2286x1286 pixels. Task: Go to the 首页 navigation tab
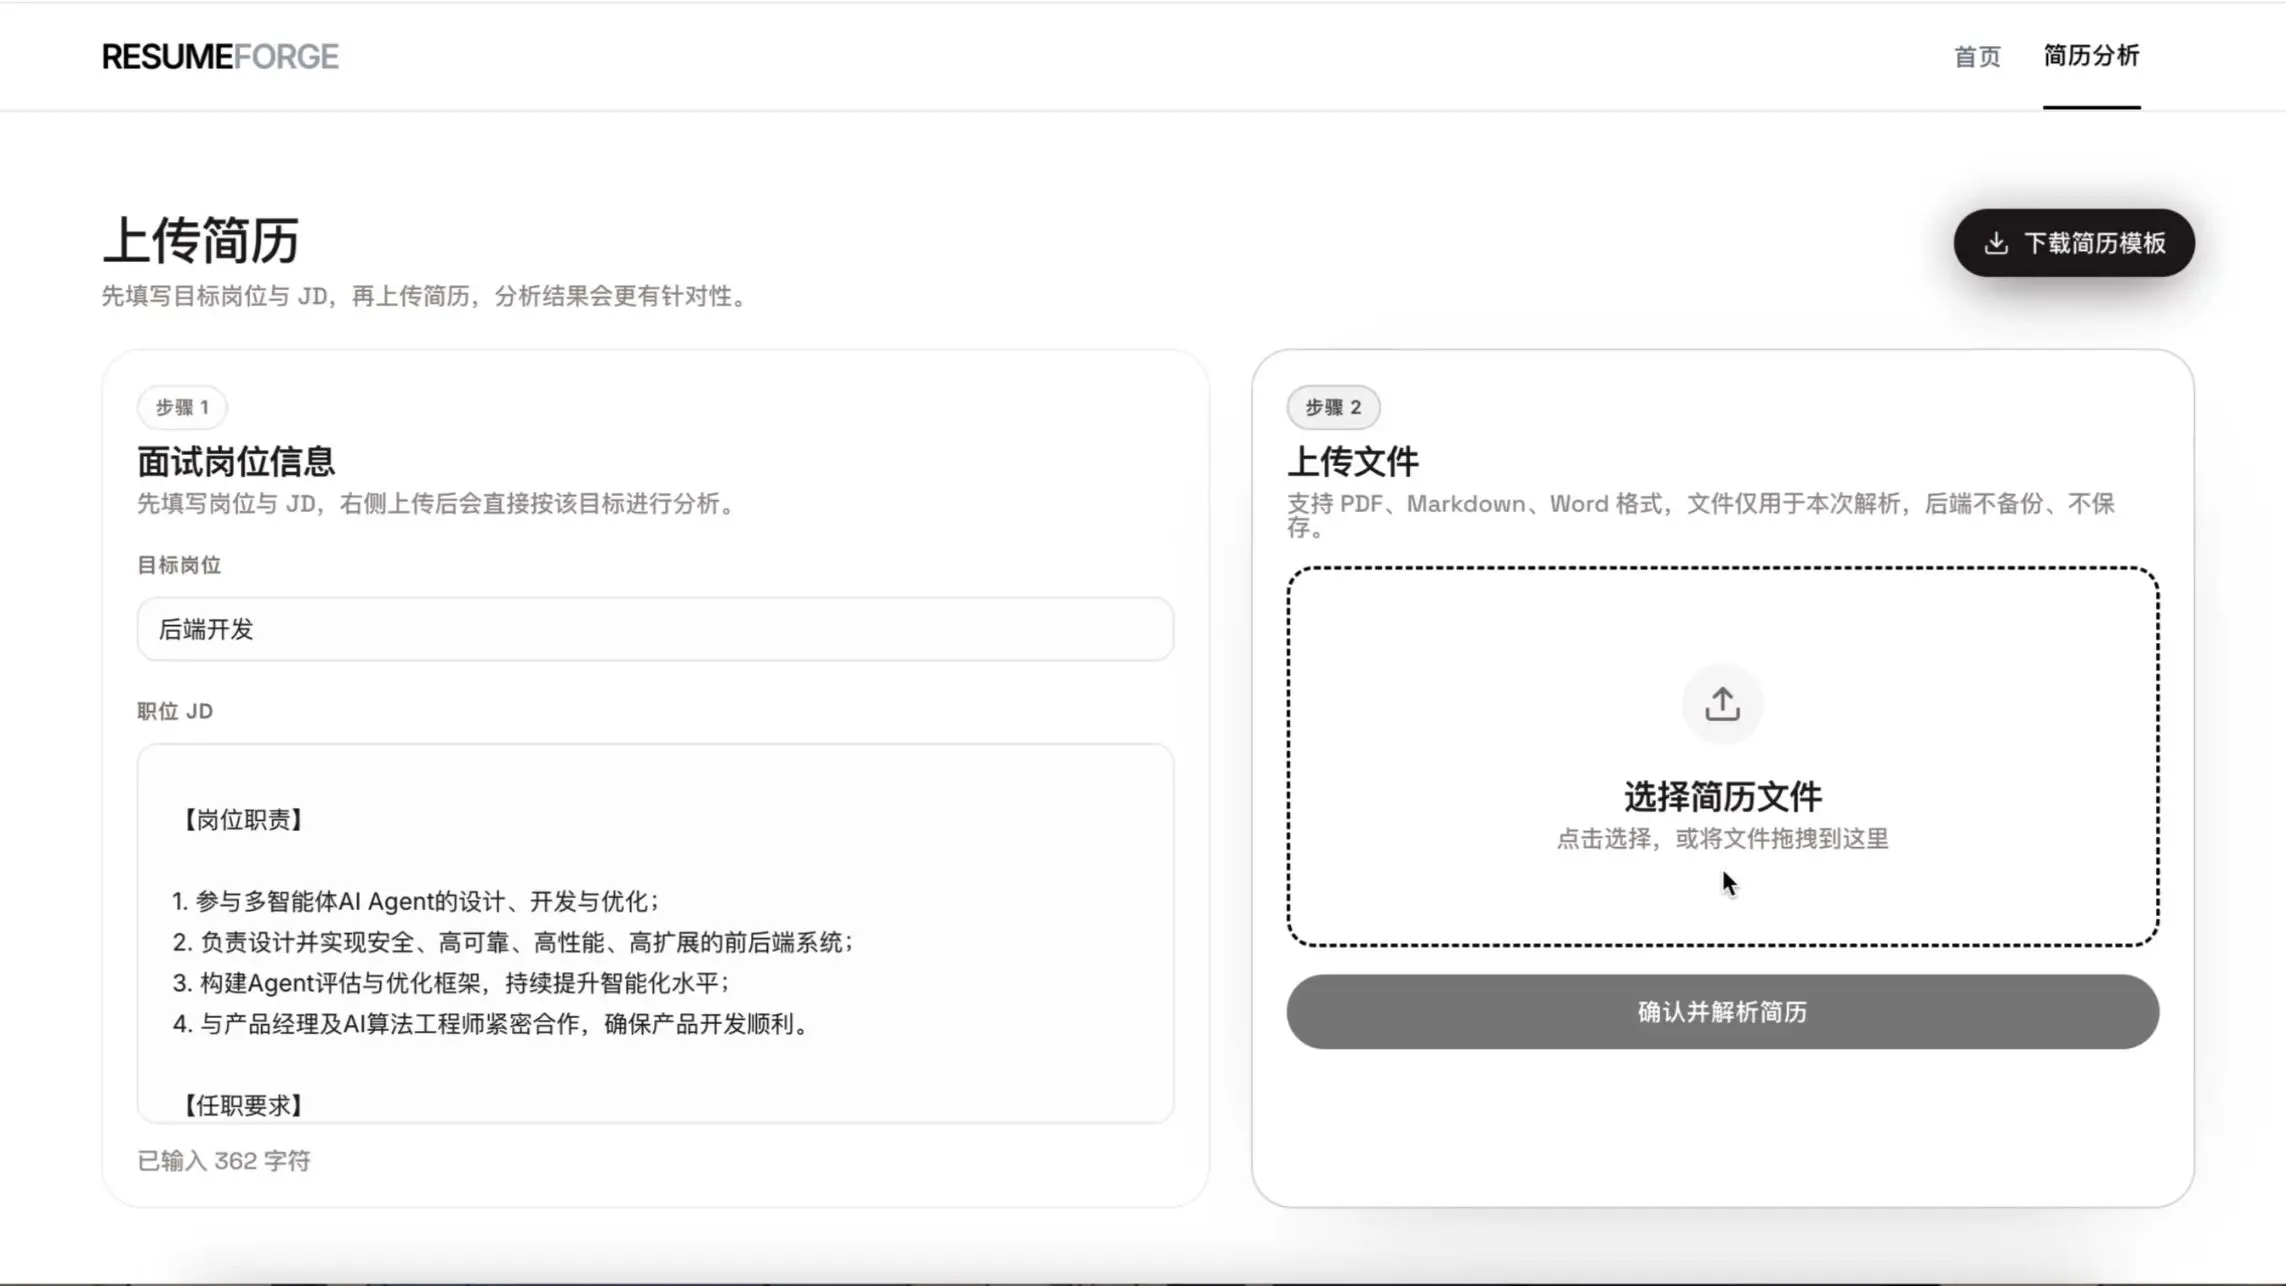(1977, 57)
